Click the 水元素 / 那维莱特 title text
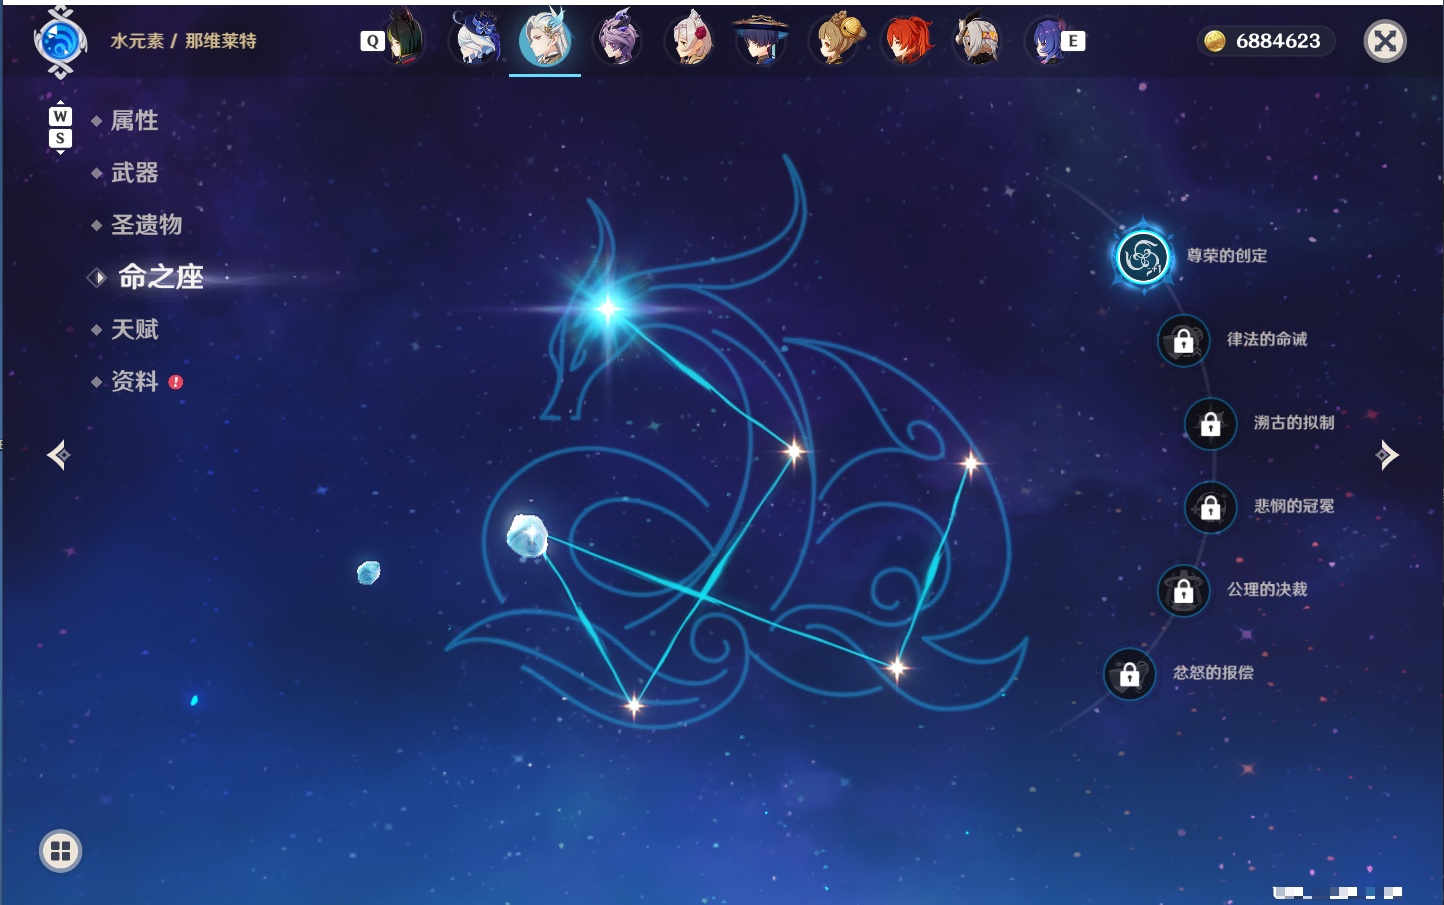This screenshot has width=1444, height=905. coord(183,41)
